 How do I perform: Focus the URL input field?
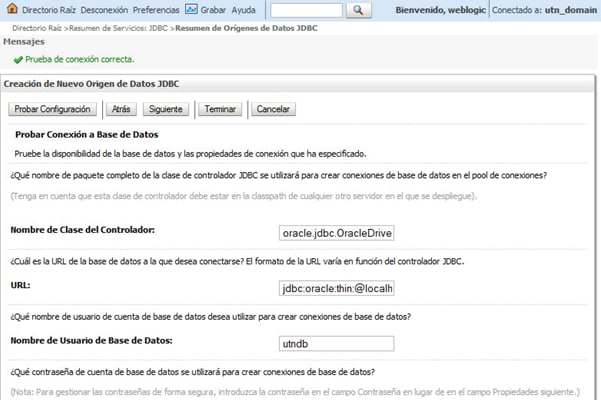[x=337, y=288]
